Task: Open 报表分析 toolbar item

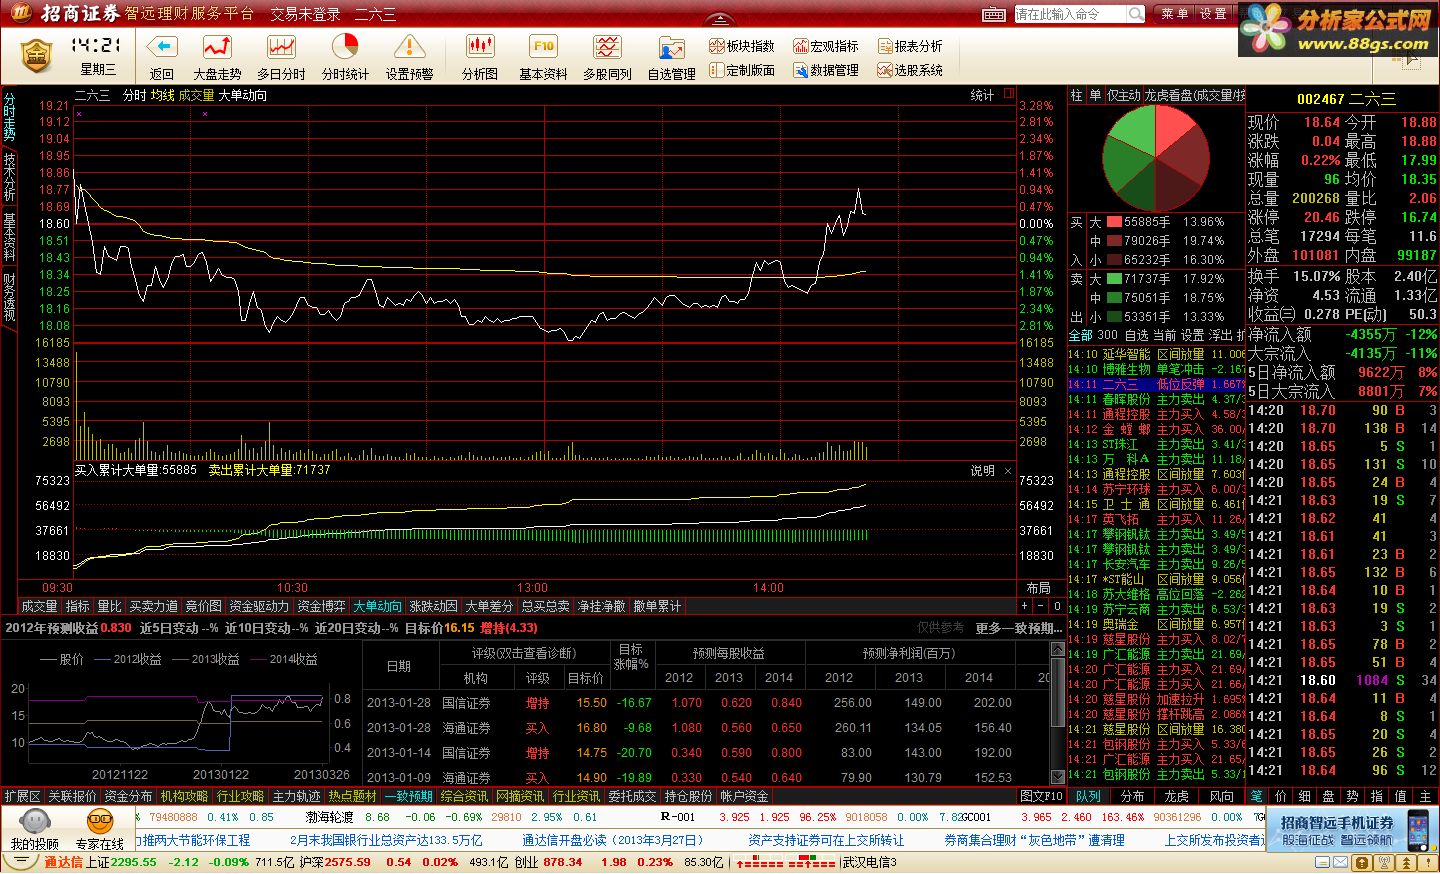Action: pyautogui.click(x=910, y=46)
